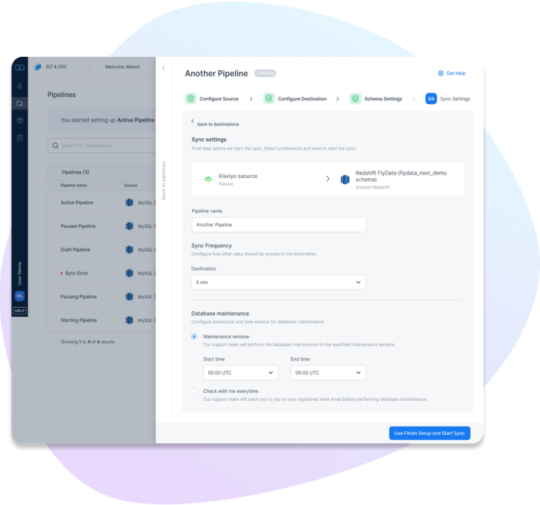The width and height of the screenshot is (540, 505).
Task: Select the Check with me everytime radio
Action: tap(194, 391)
